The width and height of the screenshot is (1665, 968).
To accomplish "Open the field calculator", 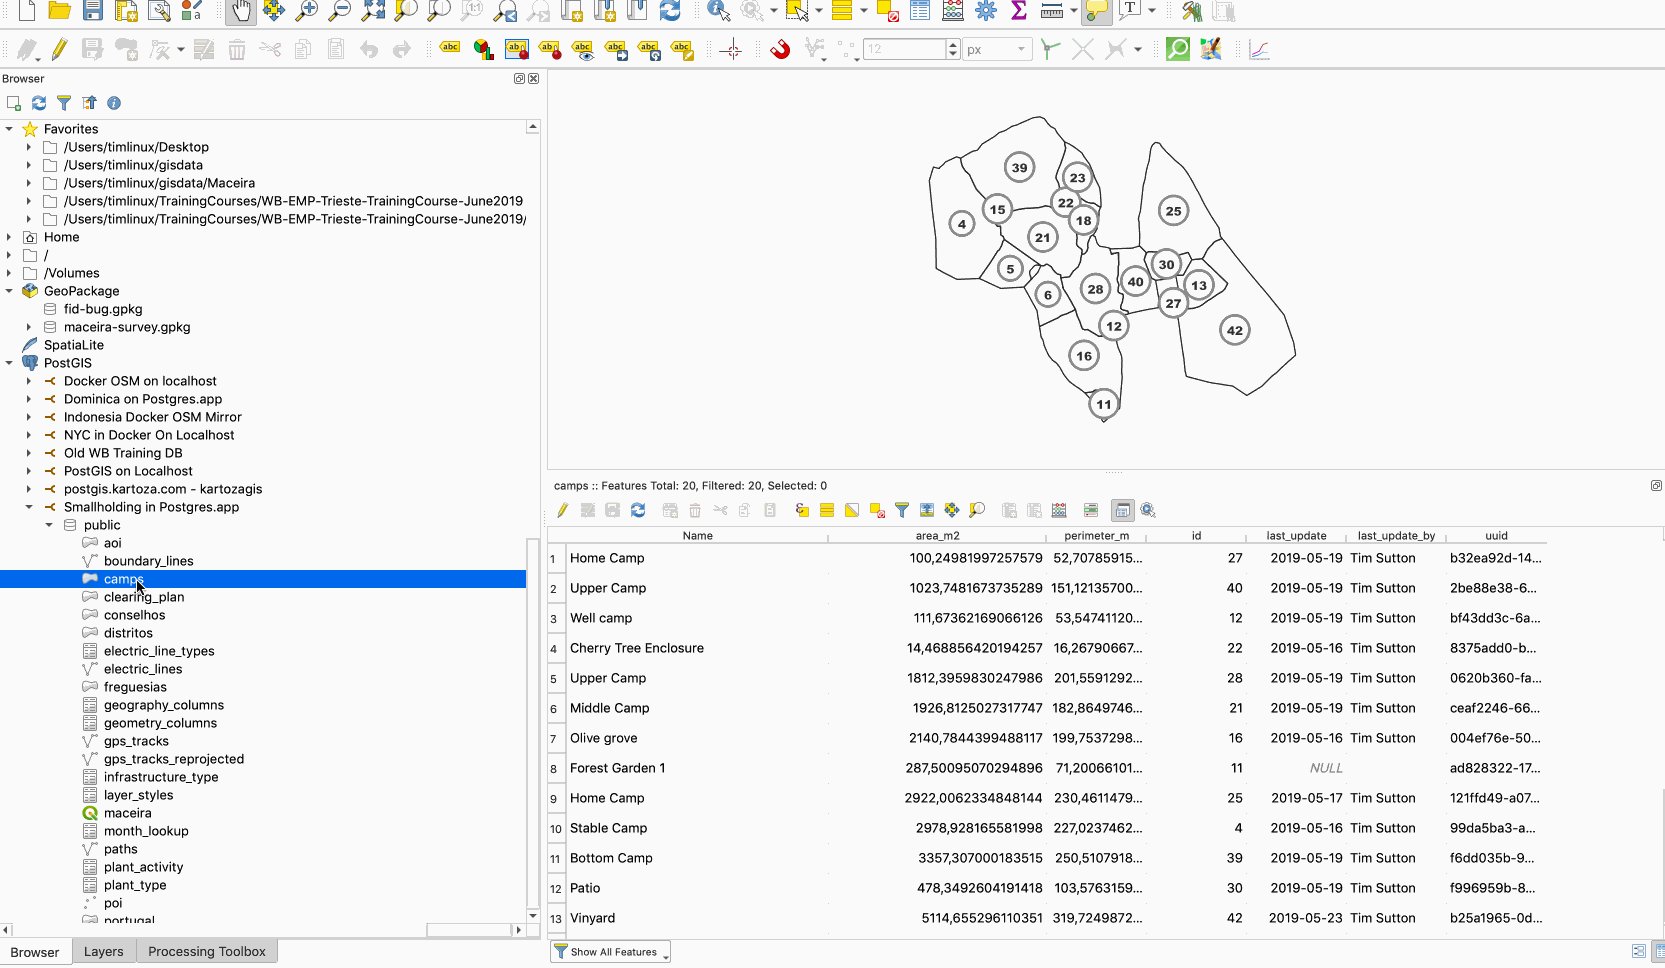I will [1059, 510].
